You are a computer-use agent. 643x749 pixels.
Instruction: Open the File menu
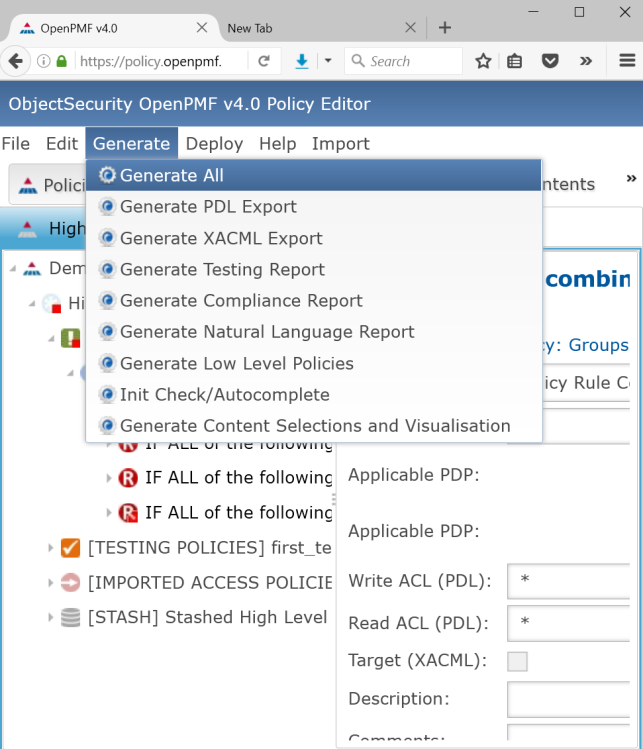coord(16,144)
